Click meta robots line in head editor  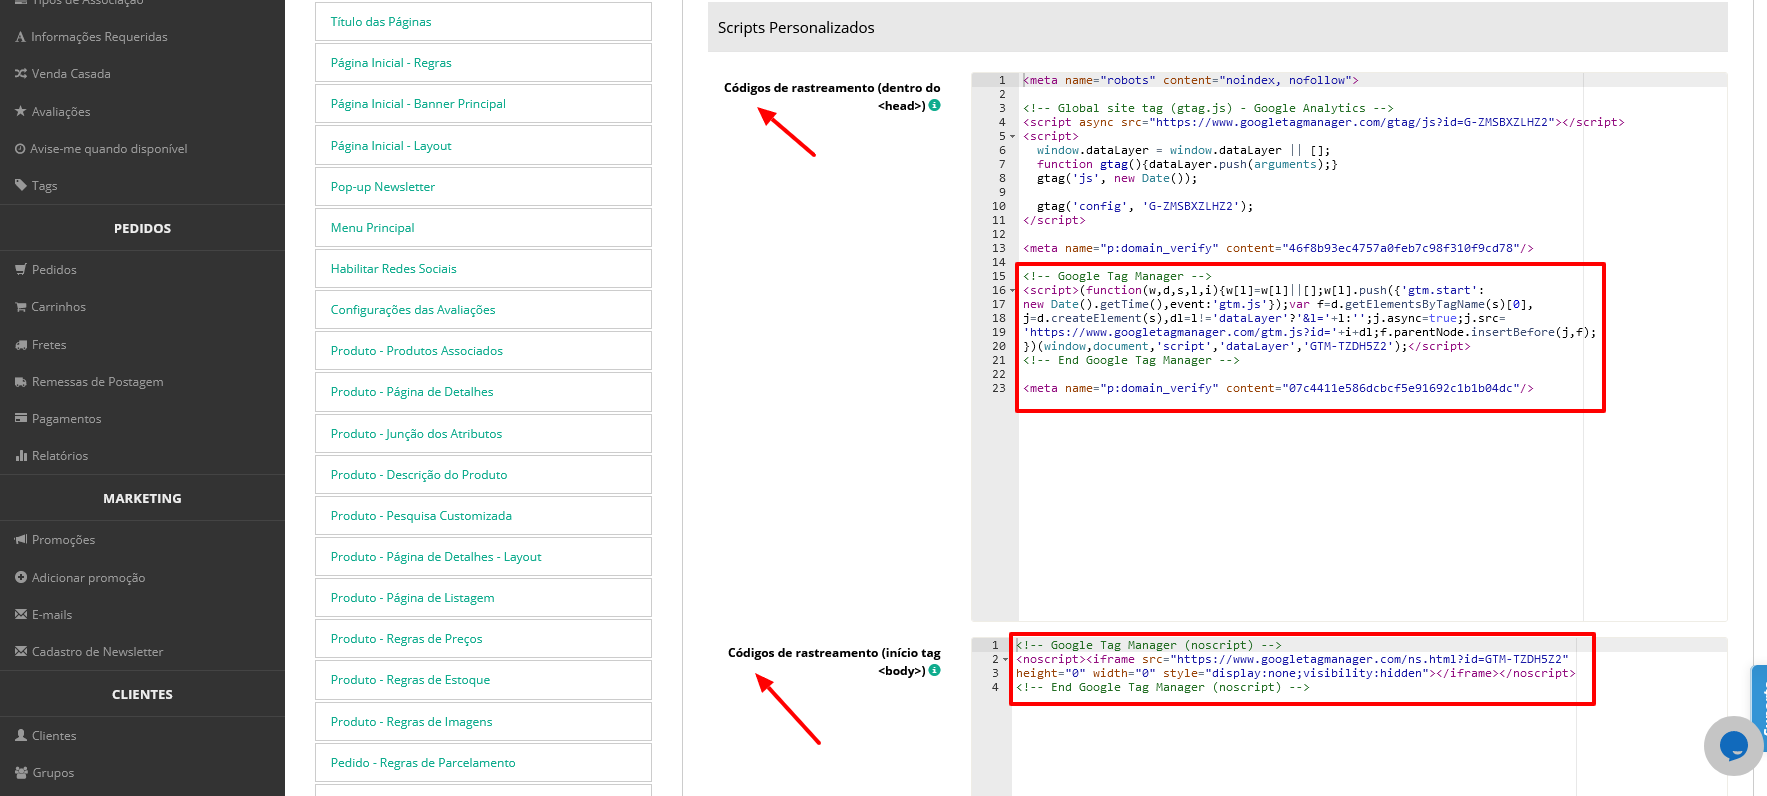[x=1190, y=80]
